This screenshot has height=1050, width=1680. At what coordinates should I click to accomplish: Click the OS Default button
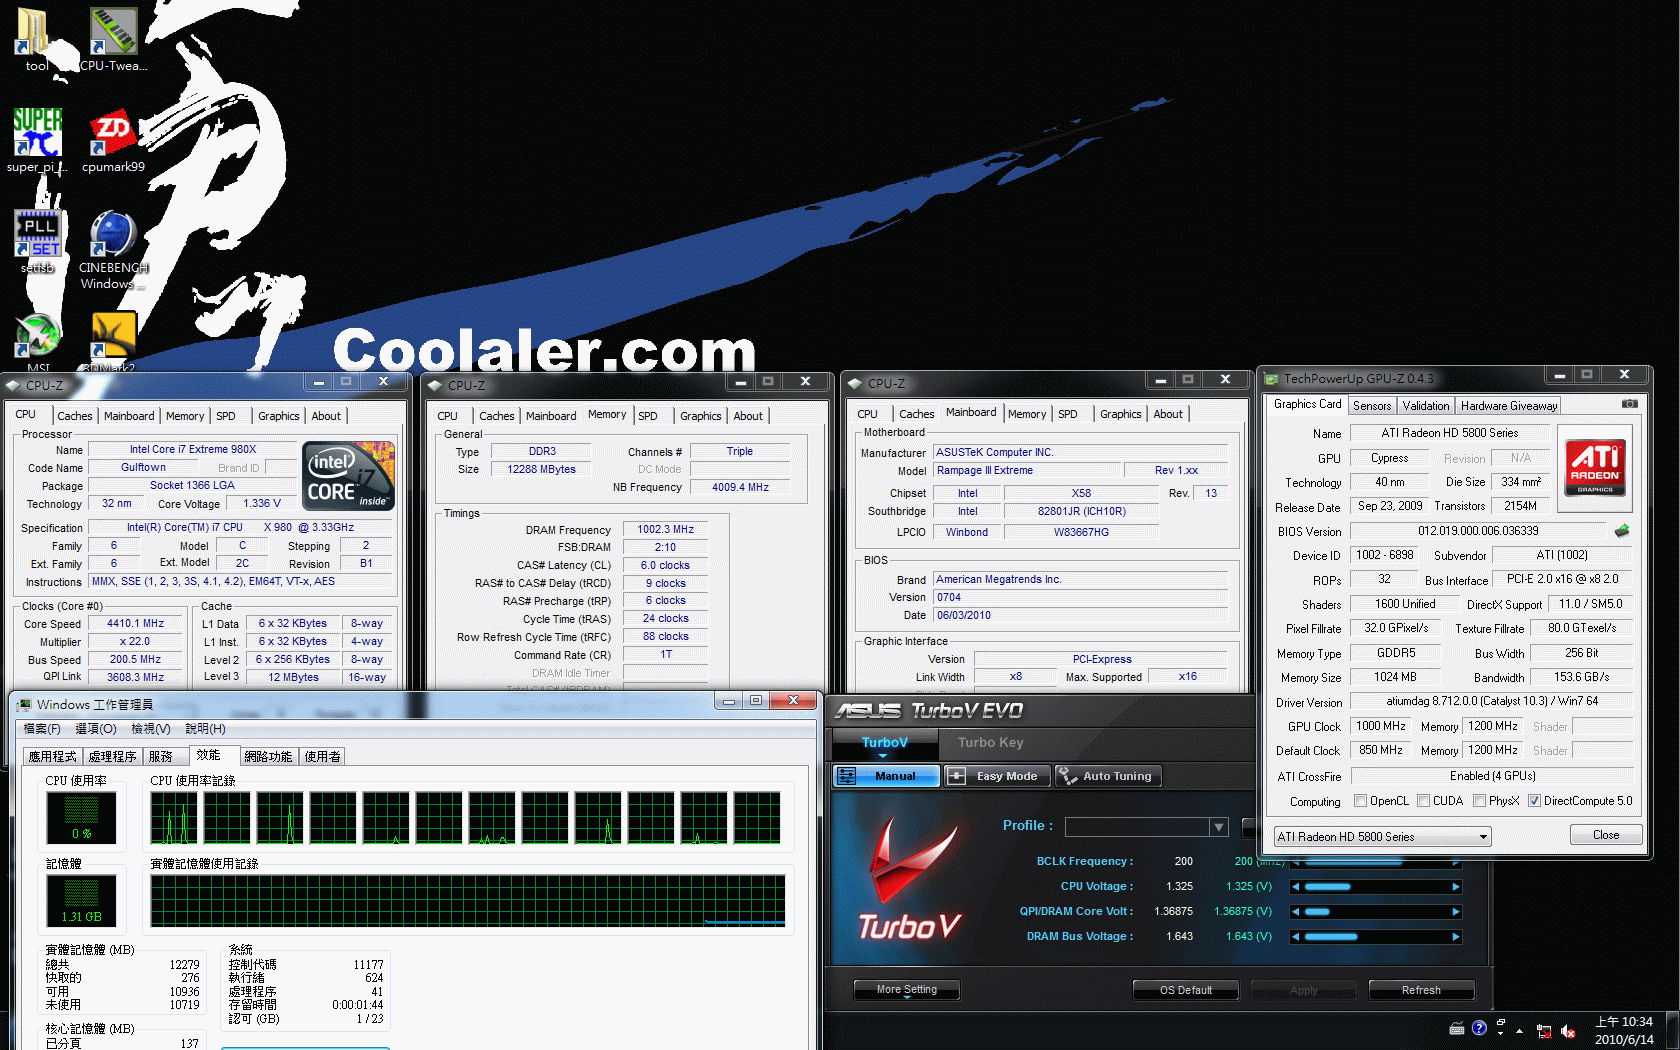click(1186, 990)
